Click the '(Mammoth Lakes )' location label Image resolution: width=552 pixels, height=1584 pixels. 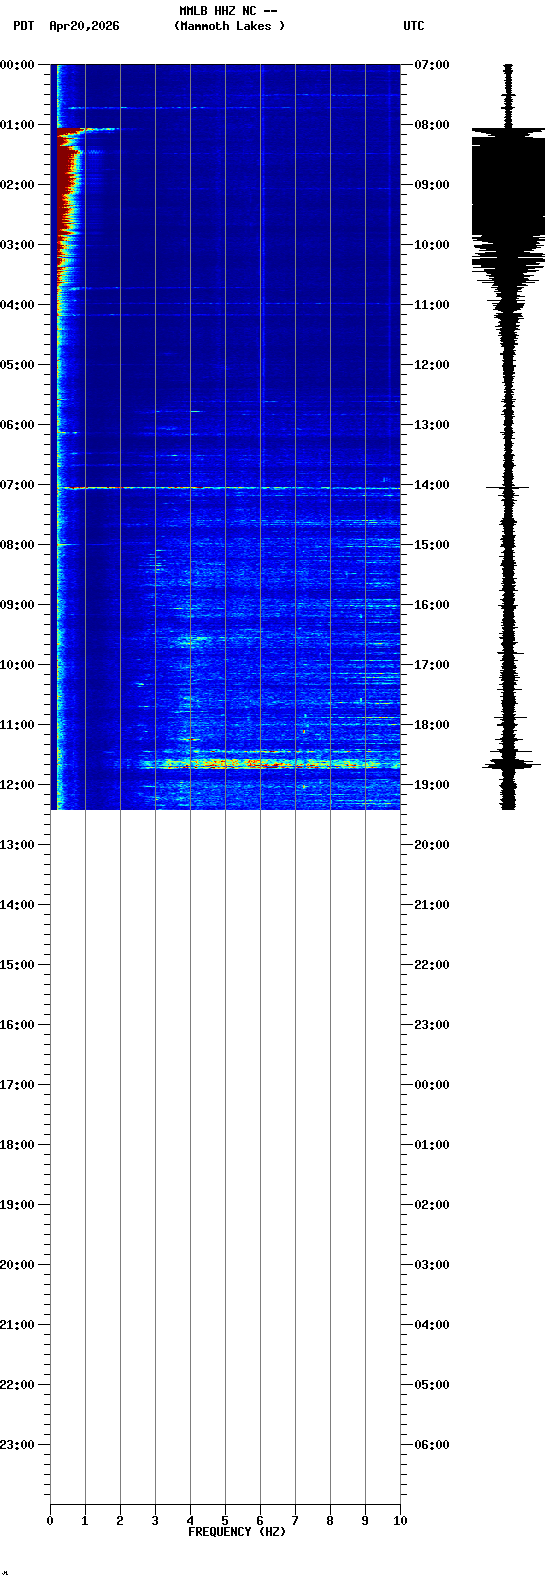coord(229,26)
